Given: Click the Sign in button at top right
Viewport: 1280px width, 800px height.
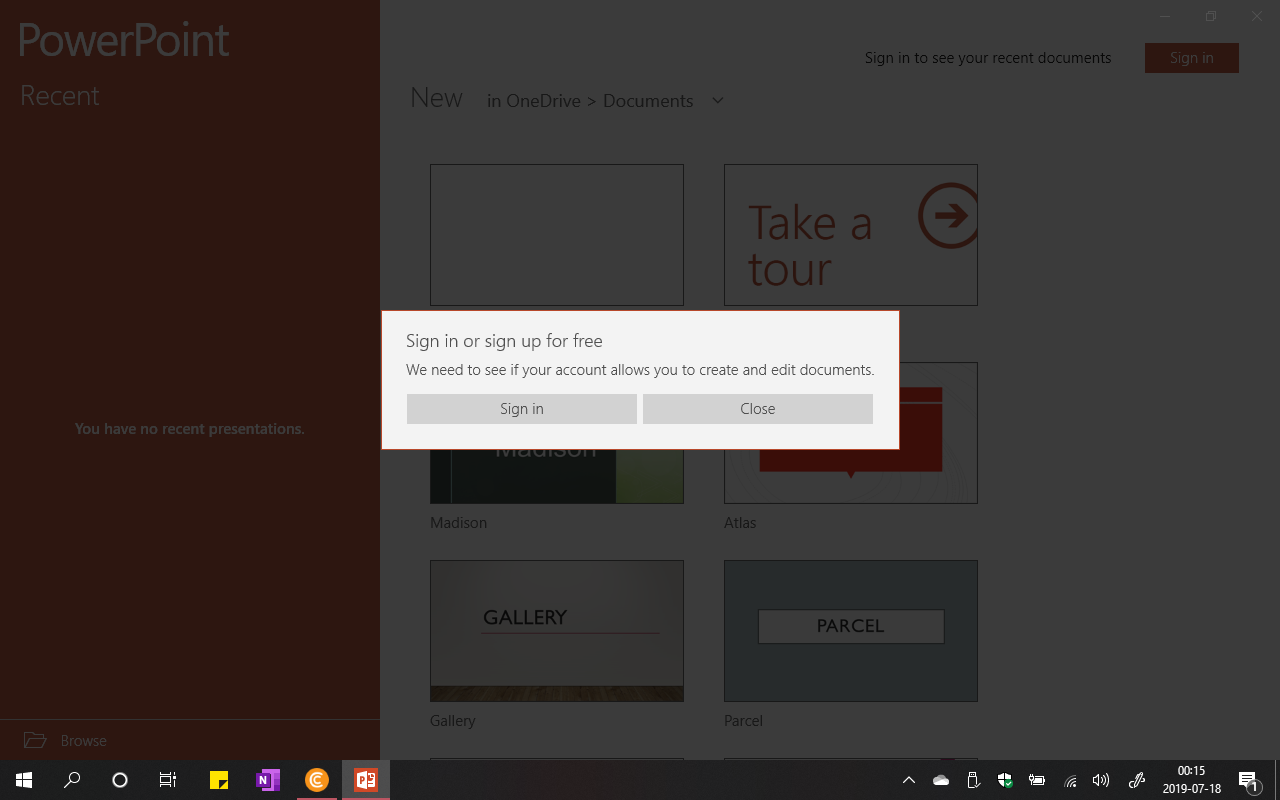Looking at the screenshot, I should (1192, 58).
